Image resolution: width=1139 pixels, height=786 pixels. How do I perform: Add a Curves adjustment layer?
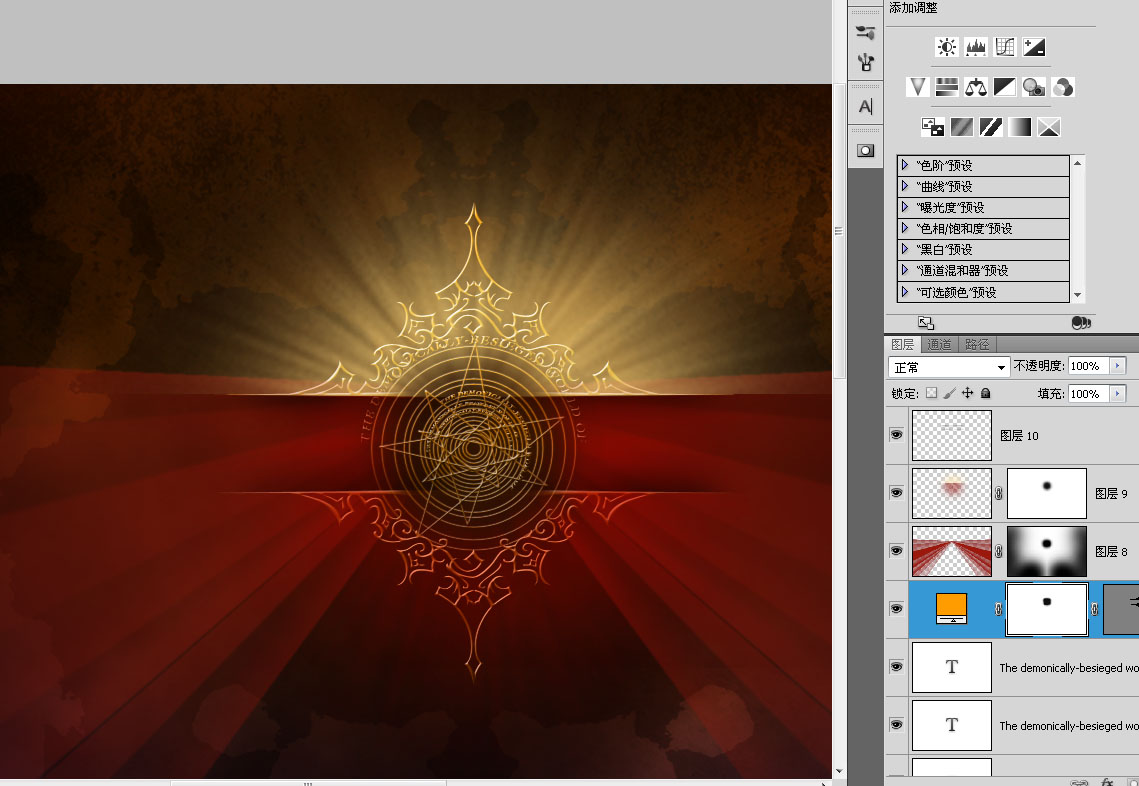pos(1005,47)
